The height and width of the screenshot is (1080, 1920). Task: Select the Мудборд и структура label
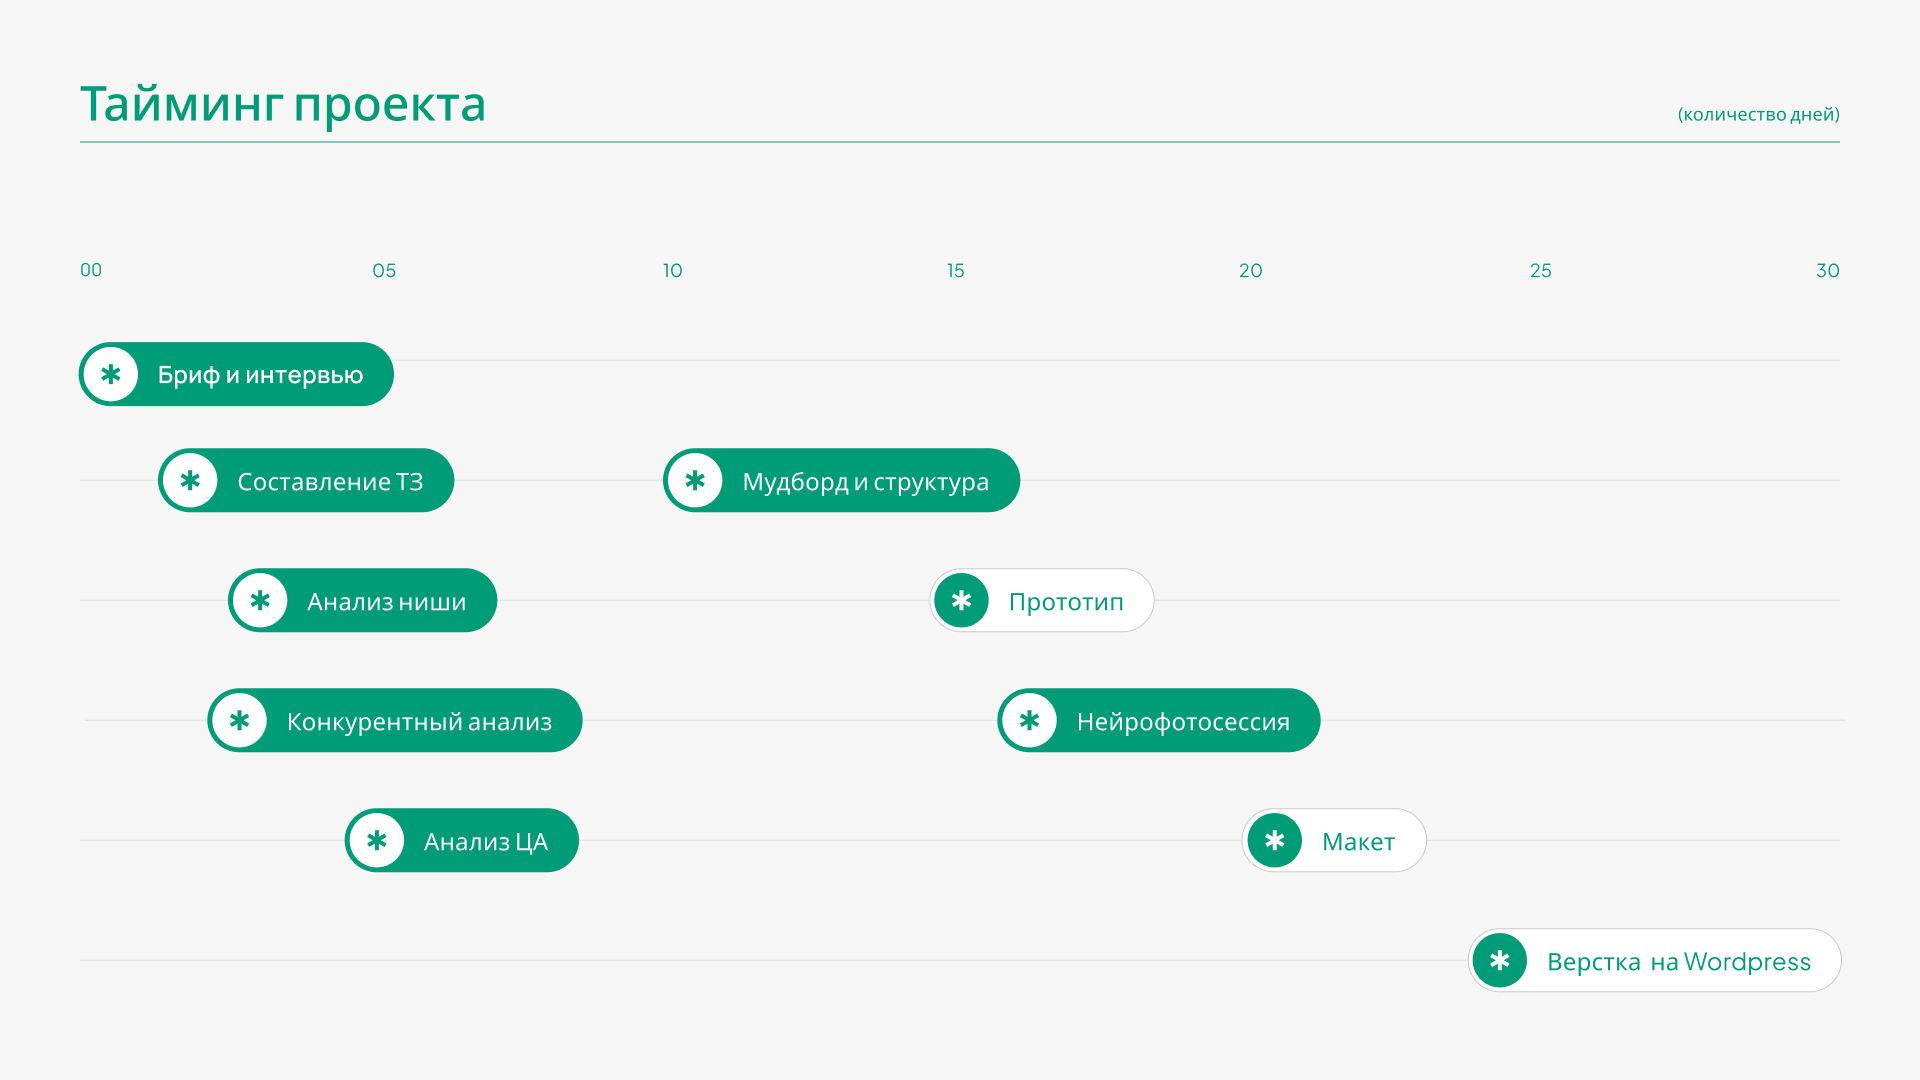pyautogui.click(x=866, y=482)
